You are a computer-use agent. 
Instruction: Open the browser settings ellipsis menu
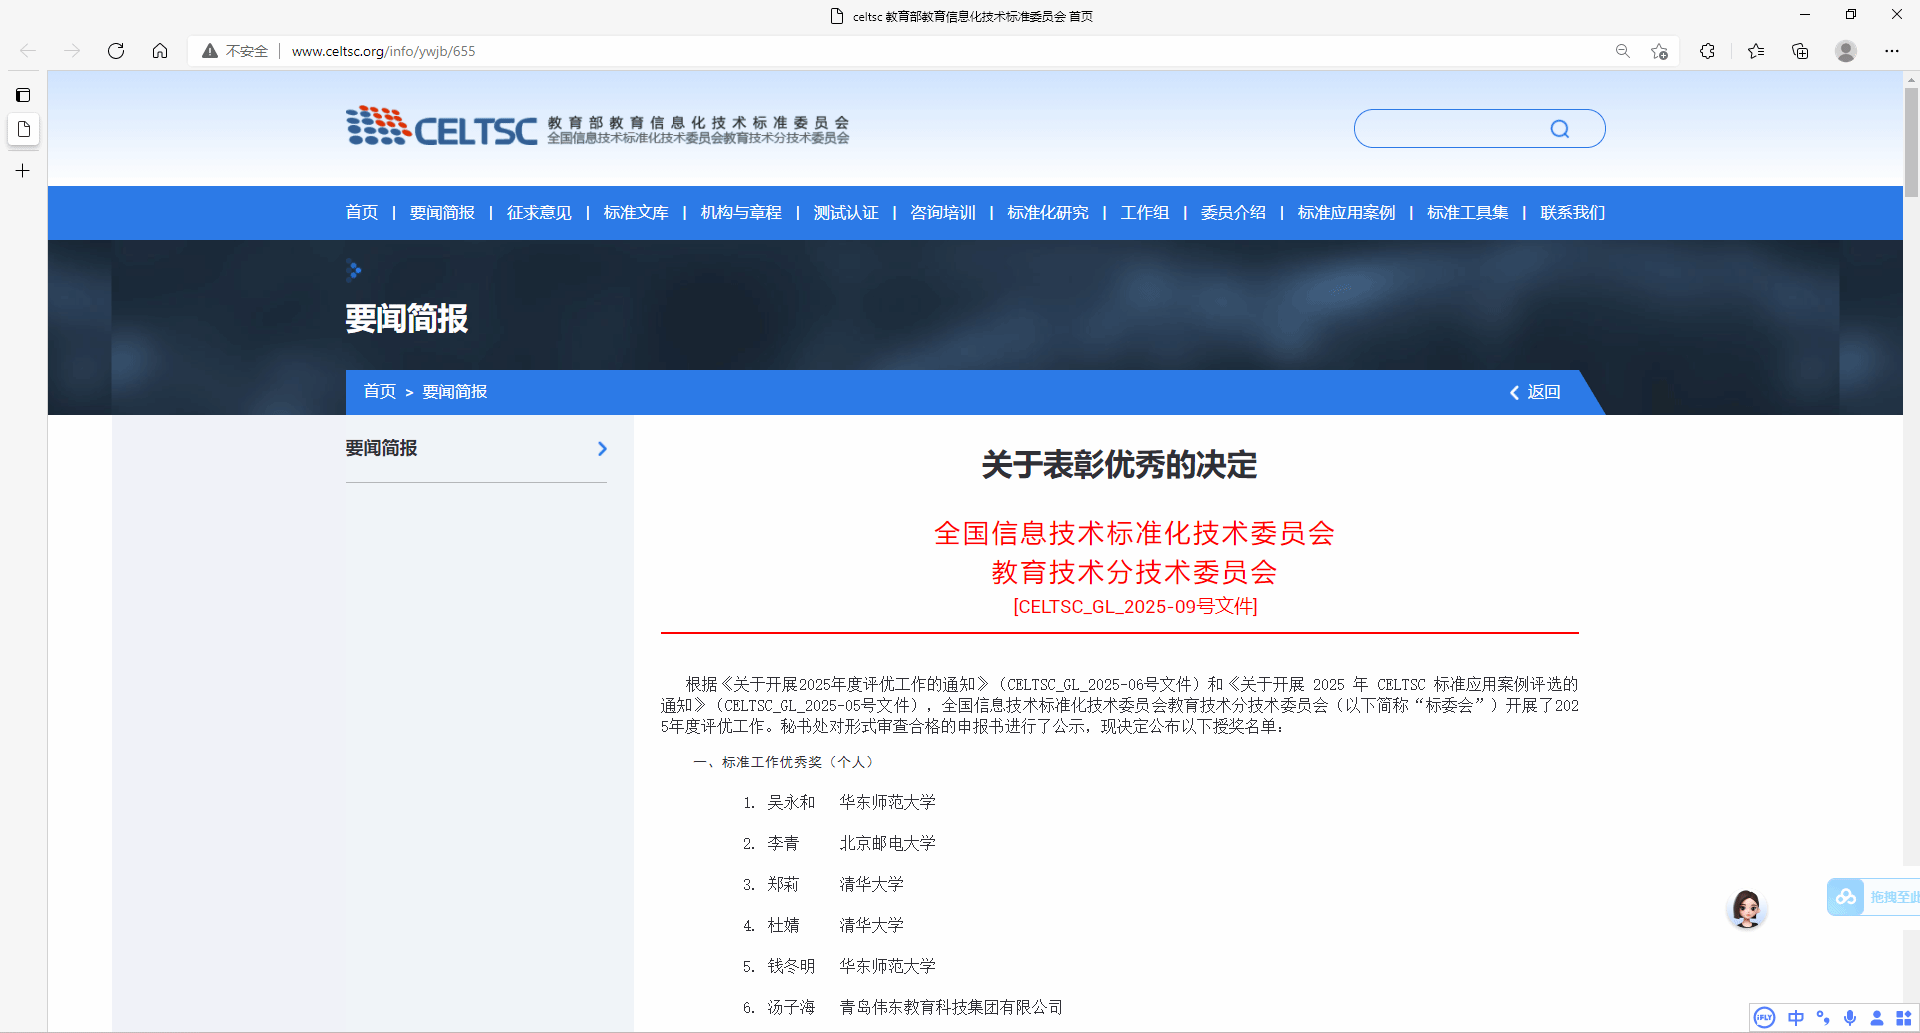pos(1892,51)
